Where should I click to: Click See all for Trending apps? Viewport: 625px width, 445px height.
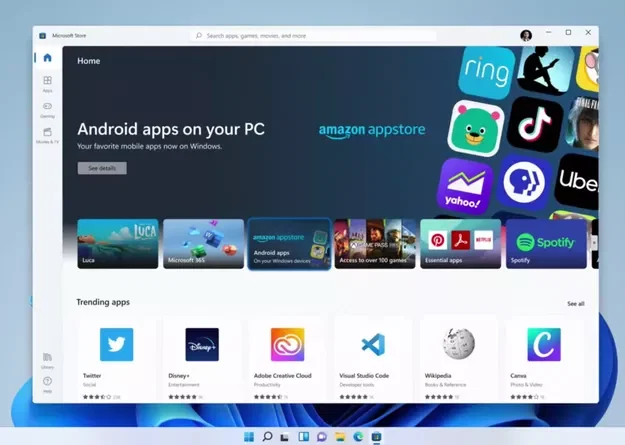(576, 304)
